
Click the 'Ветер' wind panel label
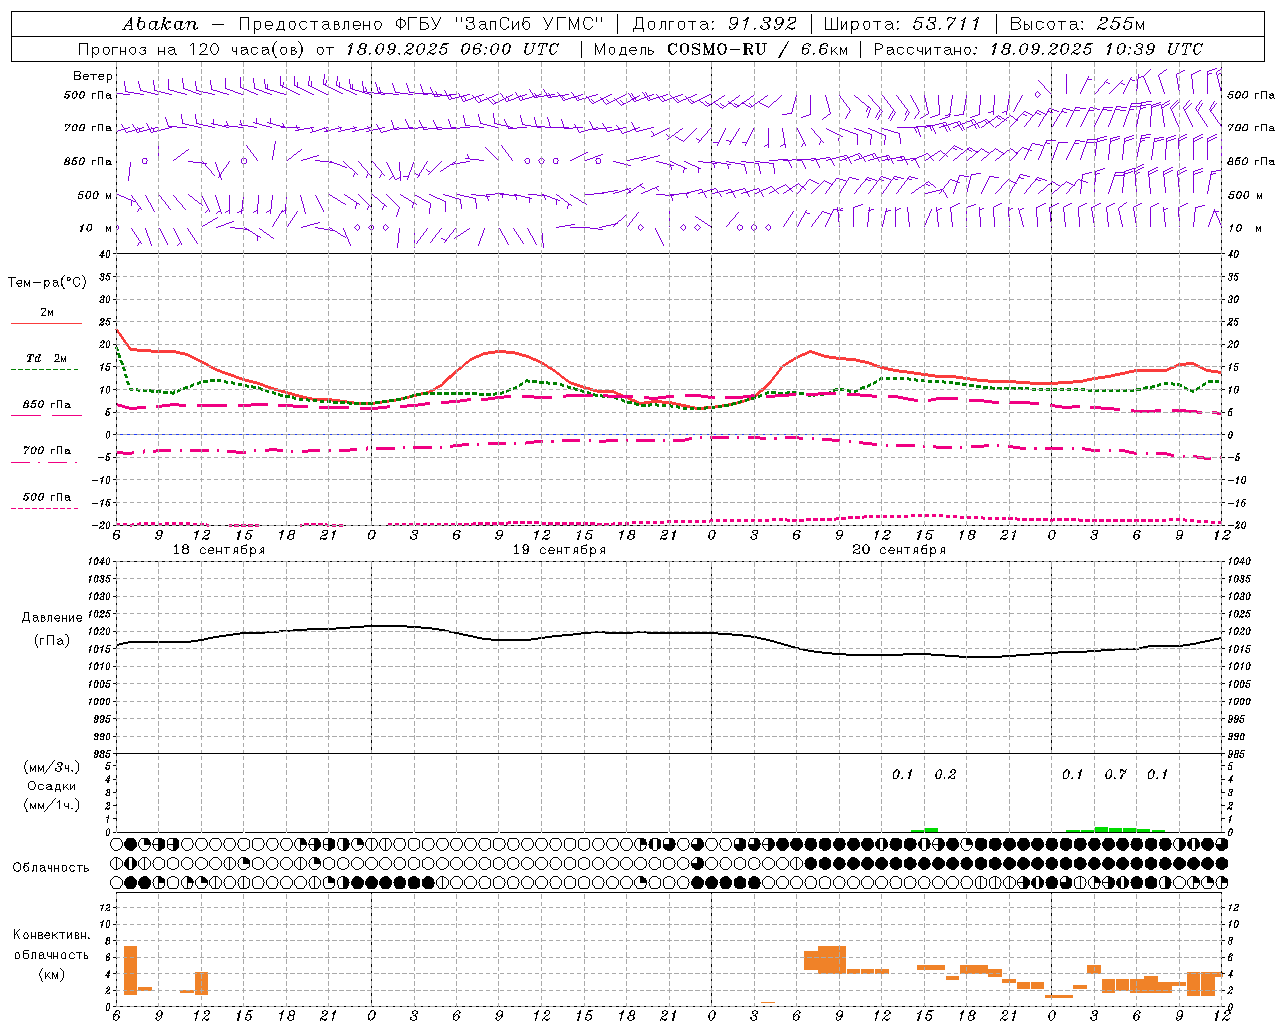[x=93, y=76]
